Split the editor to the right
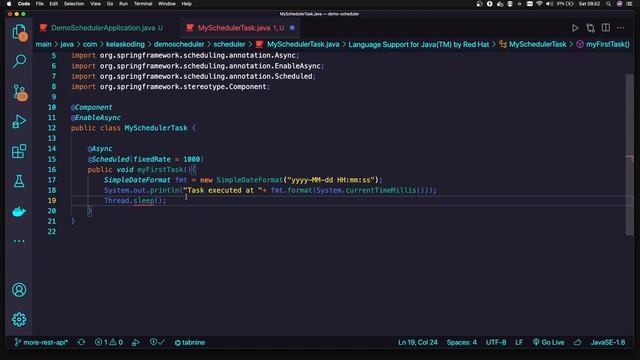Viewport: 640px width, 360px height. (606, 28)
